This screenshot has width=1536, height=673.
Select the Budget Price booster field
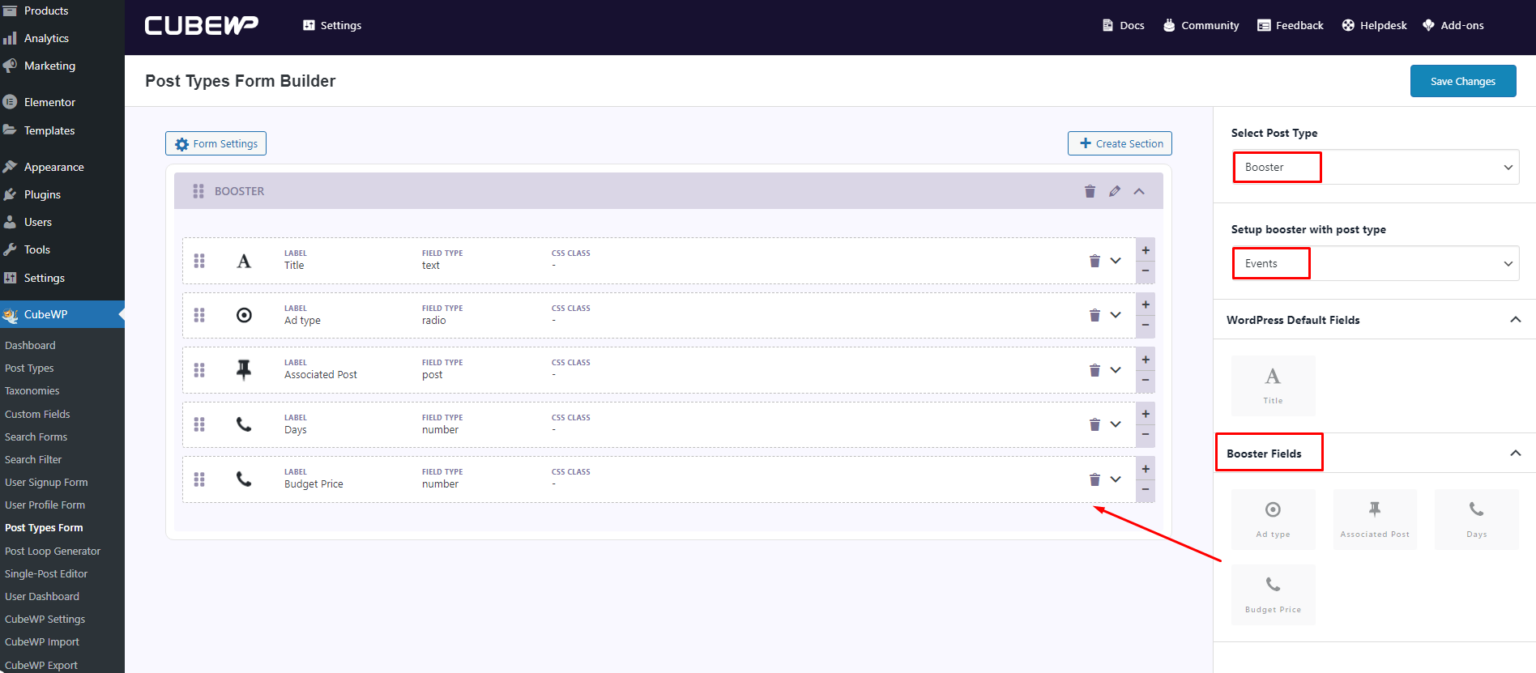click(1273, 593)
